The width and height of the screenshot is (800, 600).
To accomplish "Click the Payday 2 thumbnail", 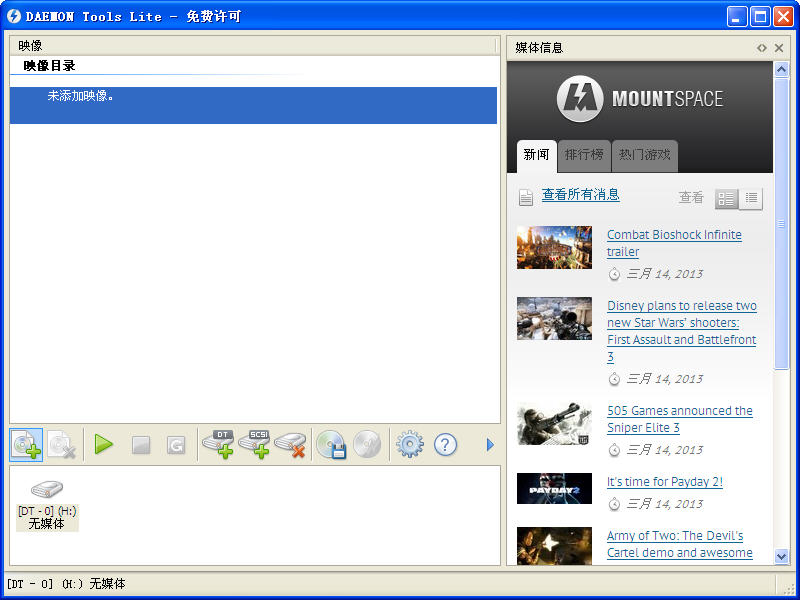I will click(554, 488).
